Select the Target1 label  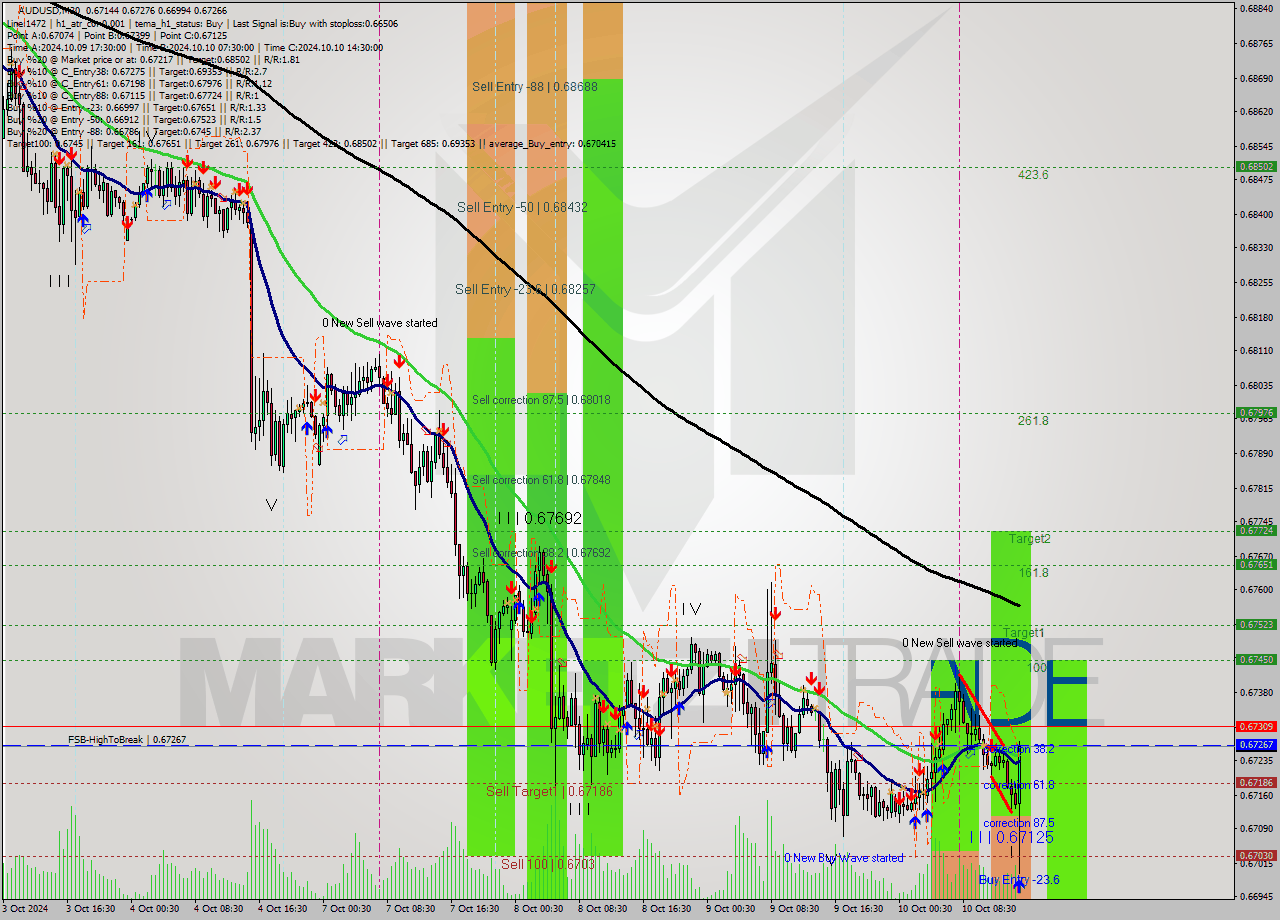1024,633
